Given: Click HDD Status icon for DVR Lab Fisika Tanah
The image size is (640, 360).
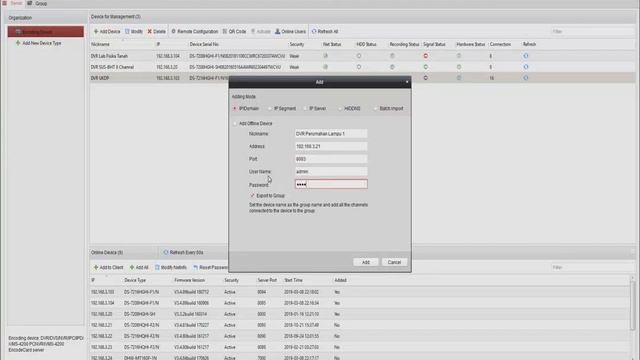Looking at the screenshot, I should [x=359, y=56].
